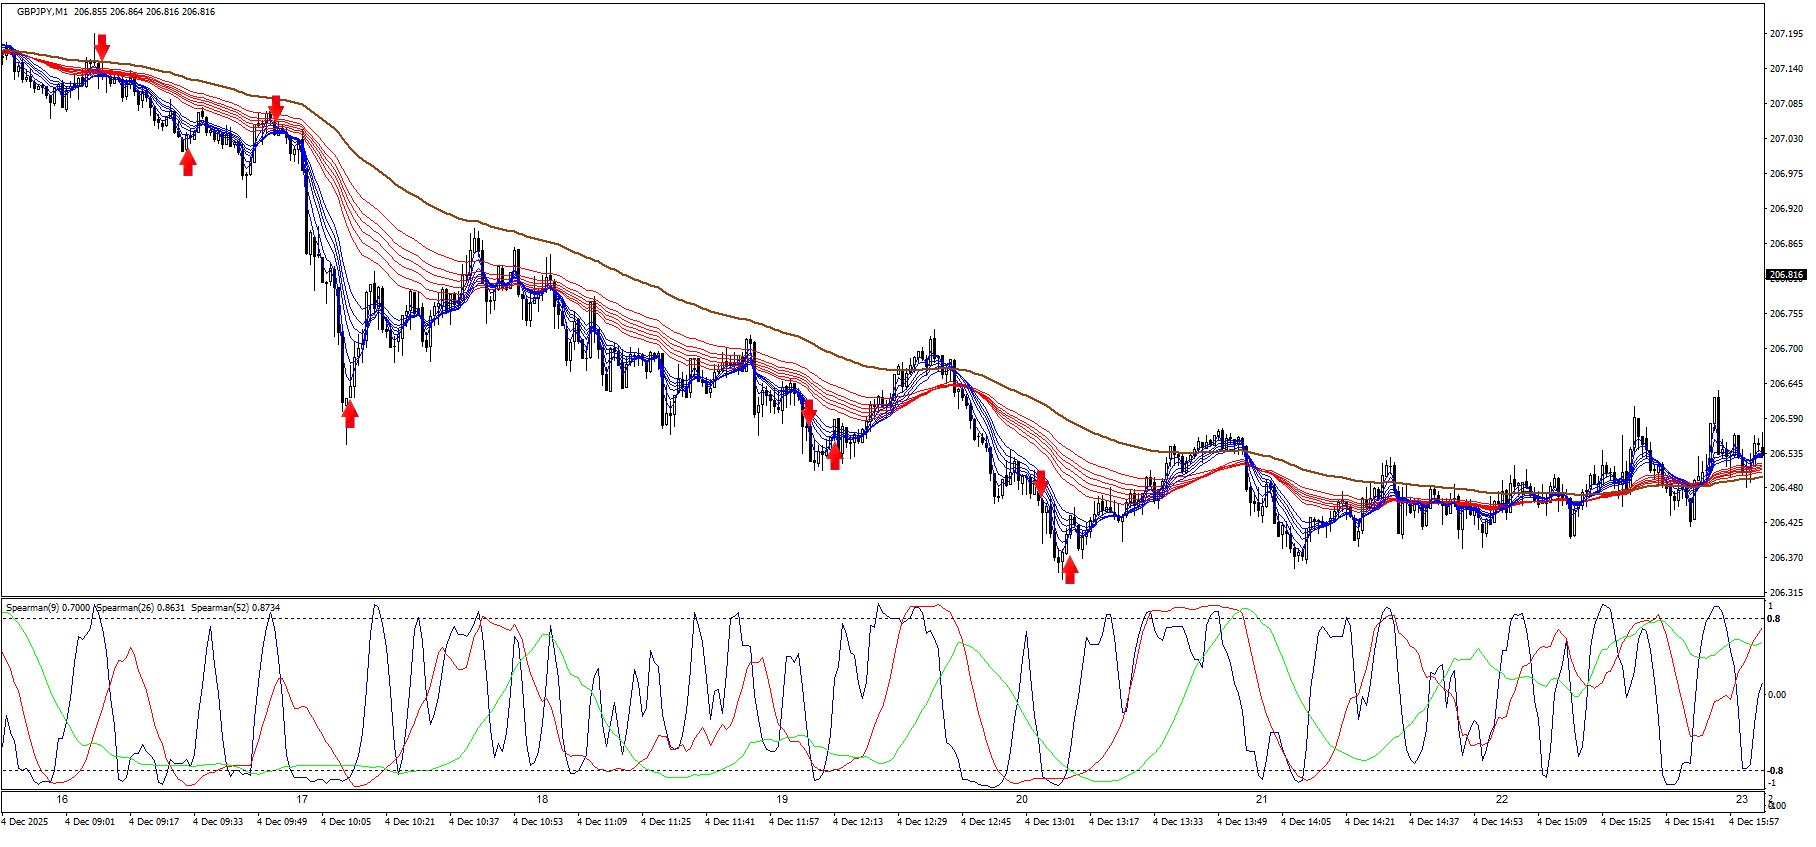Click the -0.8 lower level label on indicator scale
Screen dimensions: 1816x847
[x=1775, y=771]
